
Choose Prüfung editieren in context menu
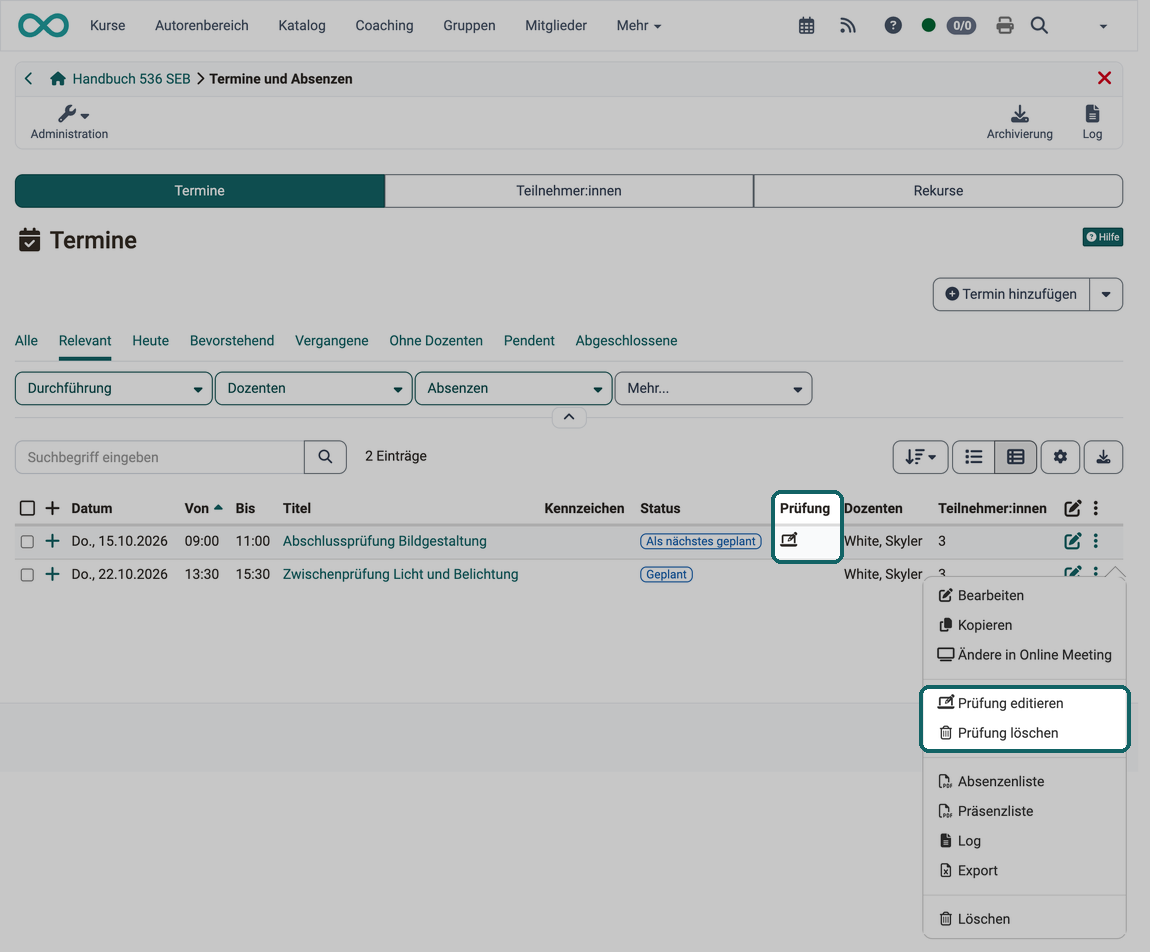click(x=1025, y=703)
